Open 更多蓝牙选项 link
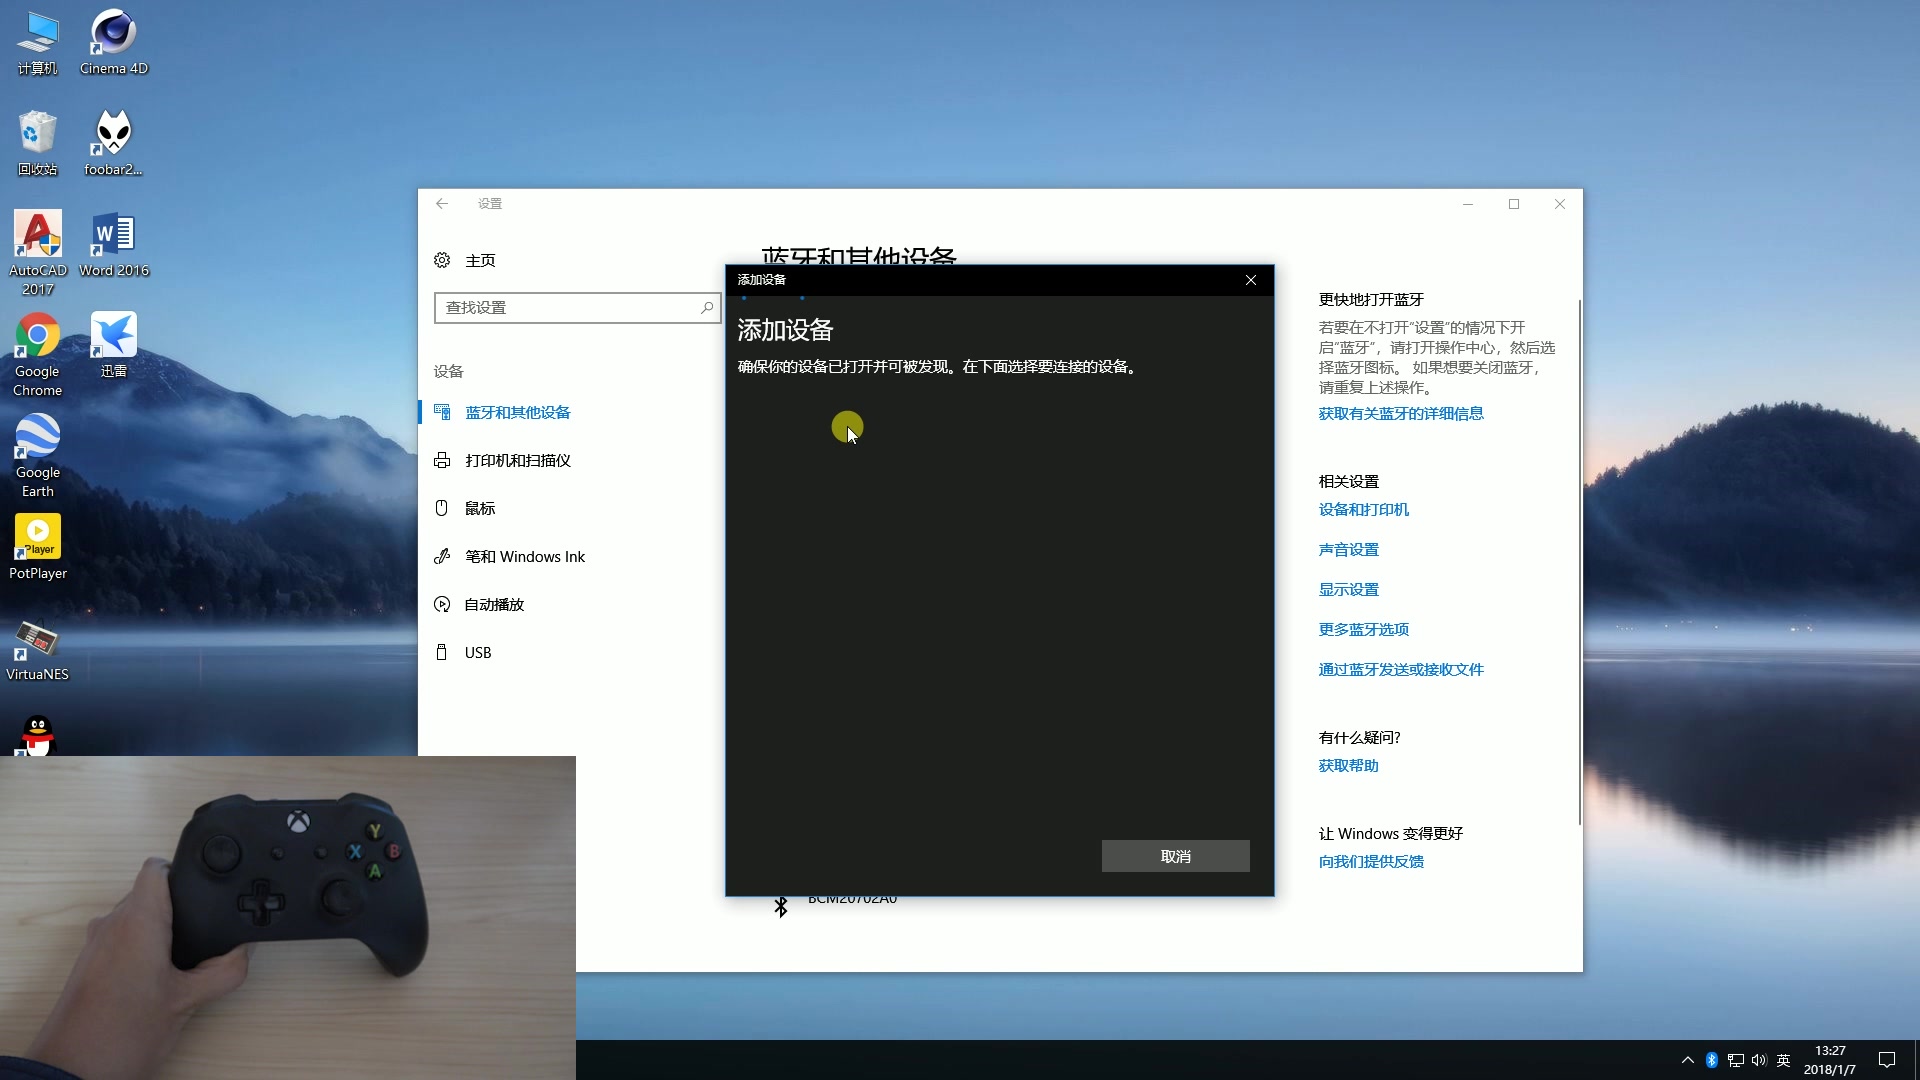 (x=1364, y=629)
